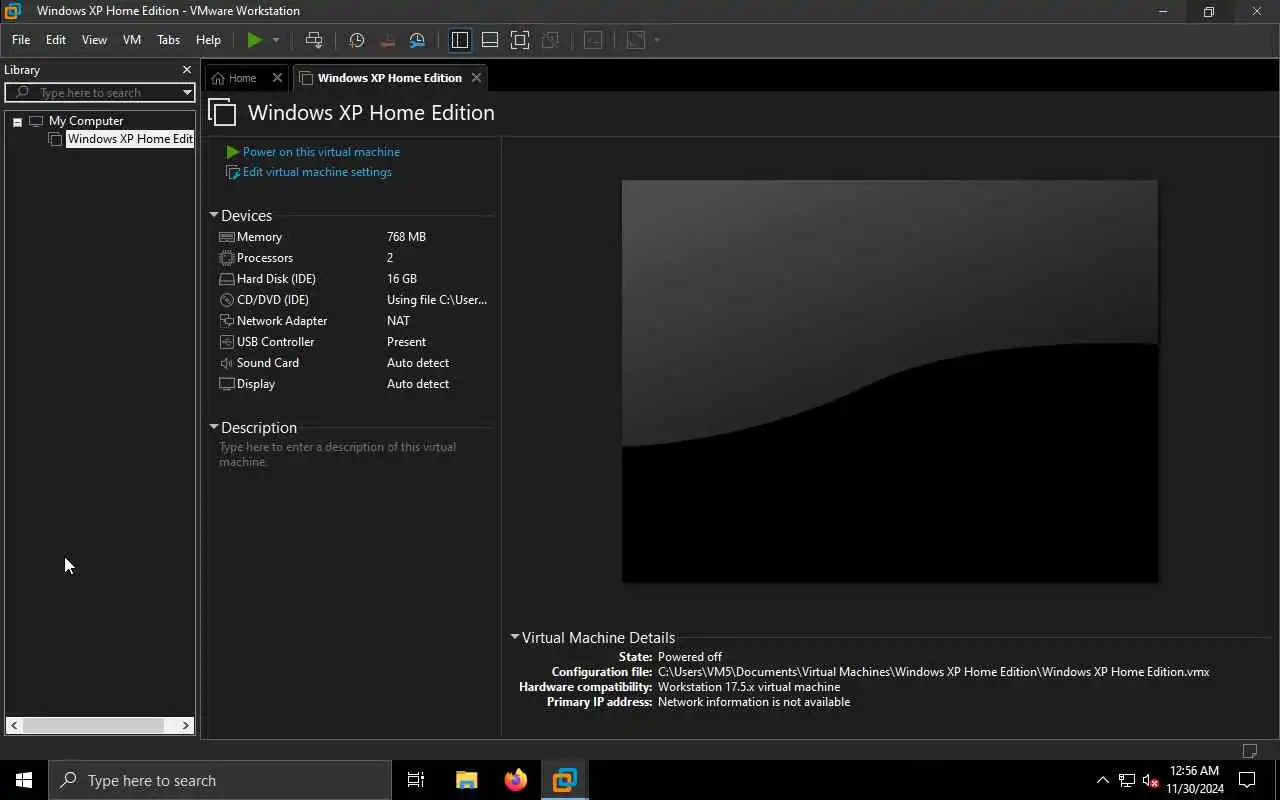The height and width of the screenshot is (800, 1280).
Task: Click the Hard Disk device icon
Action: click(227, 279)
